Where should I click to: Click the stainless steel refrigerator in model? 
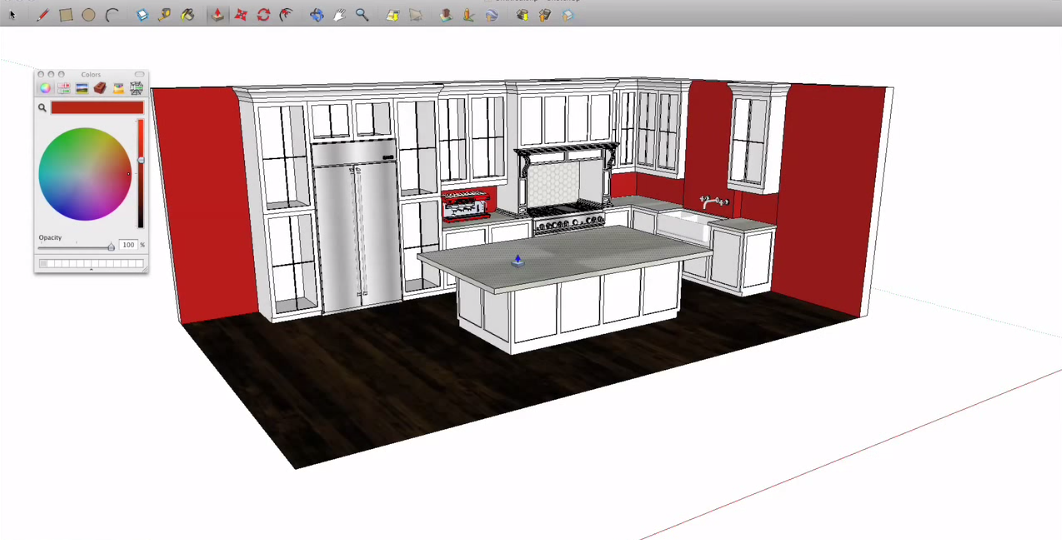pos(356,227)
